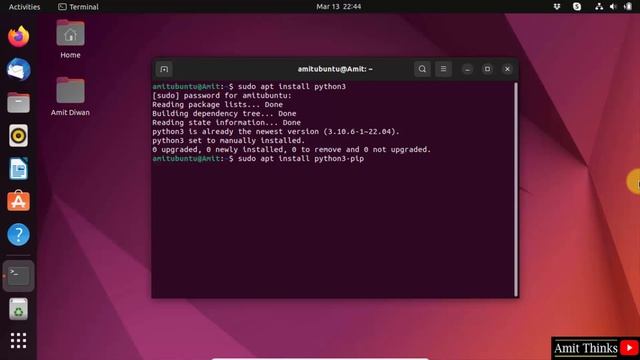Screen dimensions: 640x360
Task: Minimize the terminal window
Action: 468,69
